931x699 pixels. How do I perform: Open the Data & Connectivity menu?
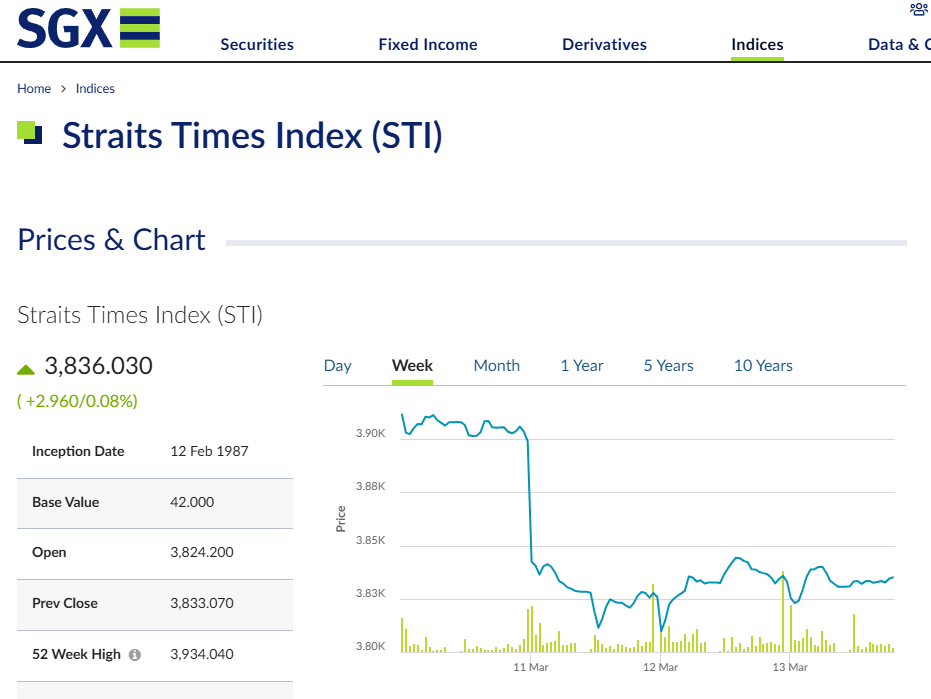coord(899,45)
